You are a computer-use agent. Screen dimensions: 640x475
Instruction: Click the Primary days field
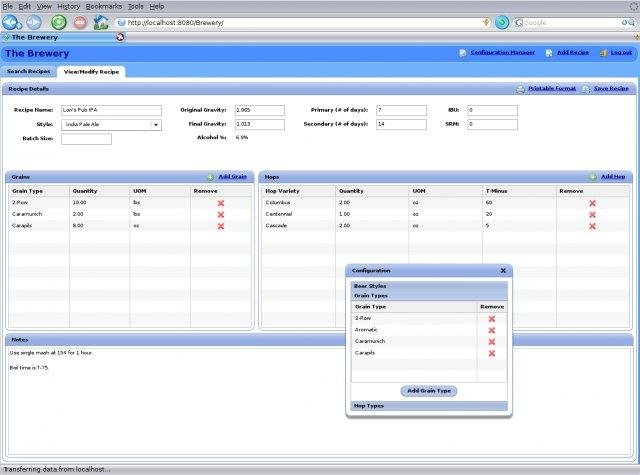pos(401,110)
